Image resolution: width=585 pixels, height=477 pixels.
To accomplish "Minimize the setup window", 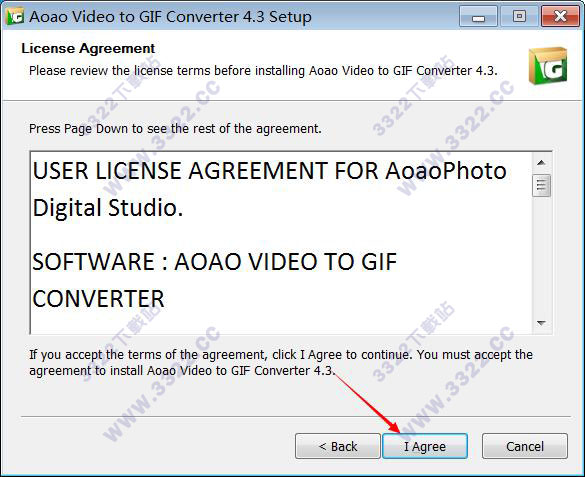I will [x=478, y=17].
